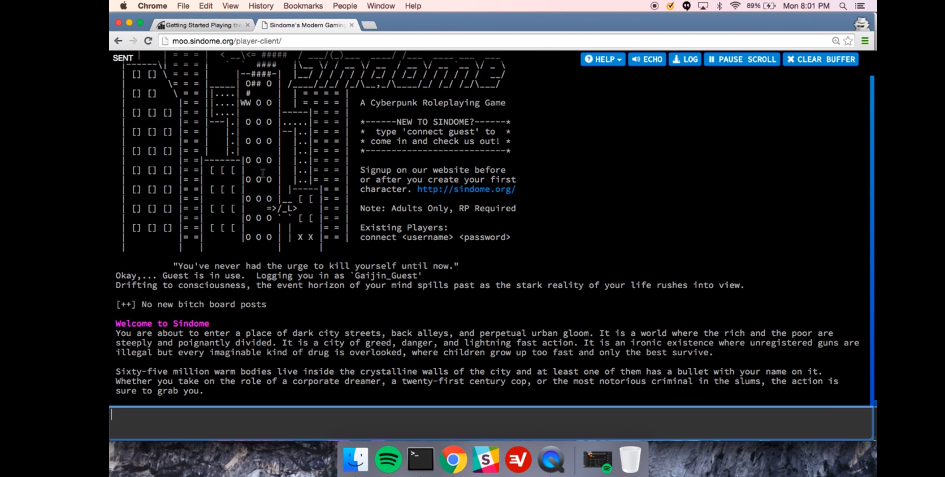This screenshot has height=477, width=945.
Task: Click the zoom magnifier in address bar
Action: [x=836, y=41]
